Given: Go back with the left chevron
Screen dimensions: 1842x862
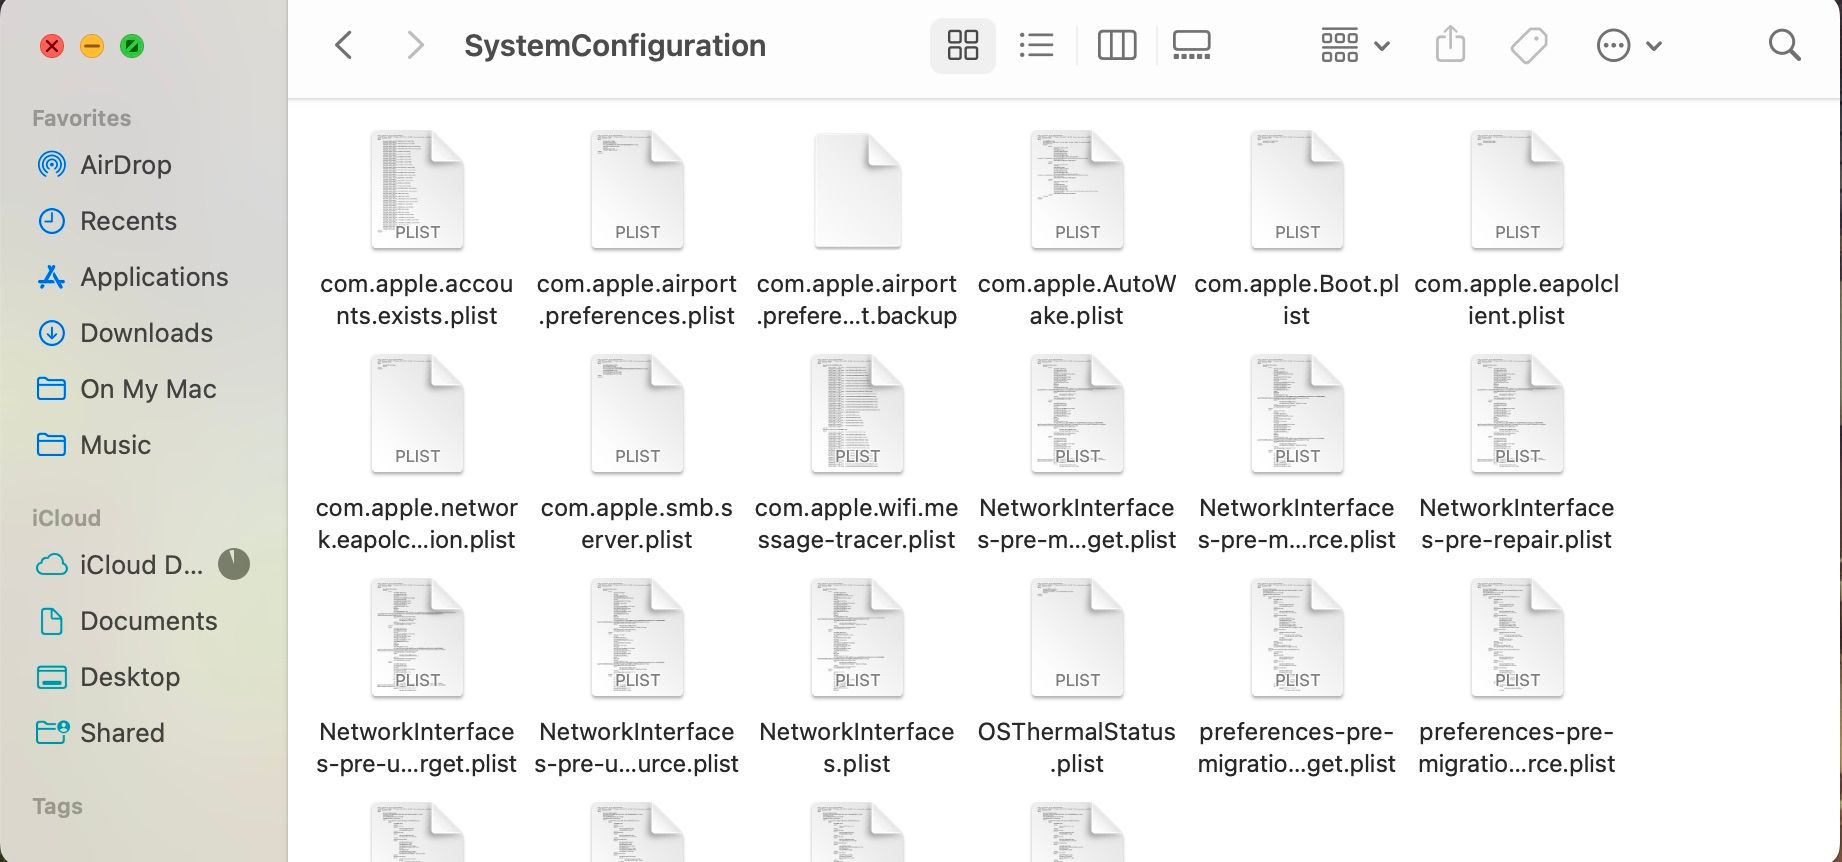Looking at the screenshot, I should pos(344,45).
